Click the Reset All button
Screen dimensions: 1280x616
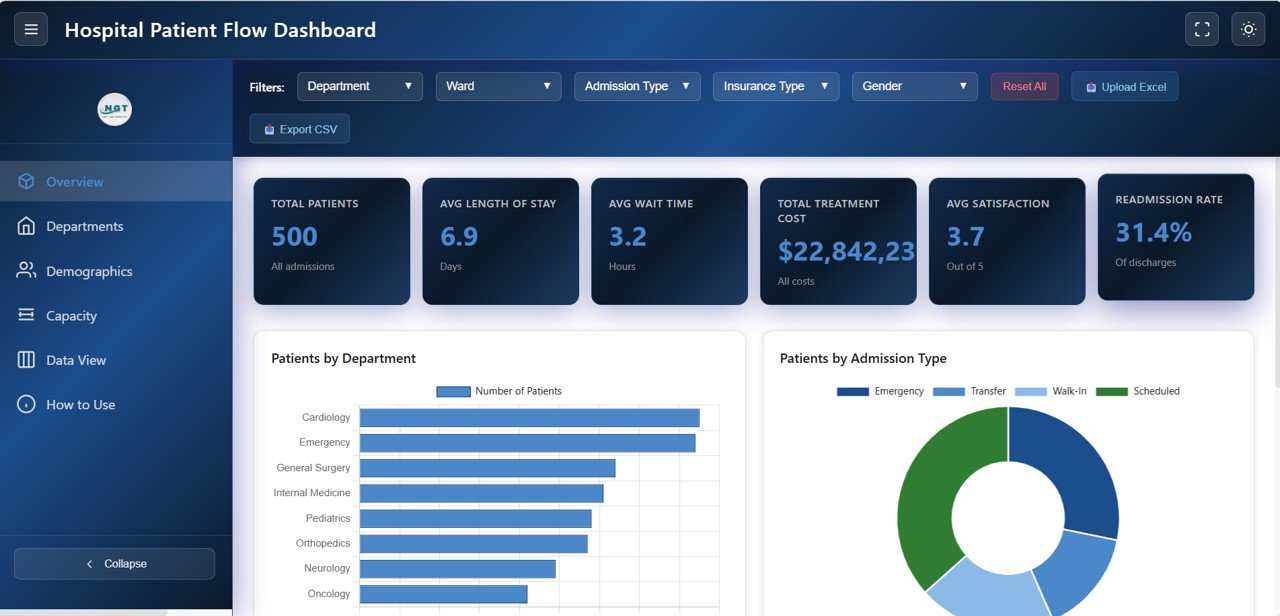[1024, 86]
